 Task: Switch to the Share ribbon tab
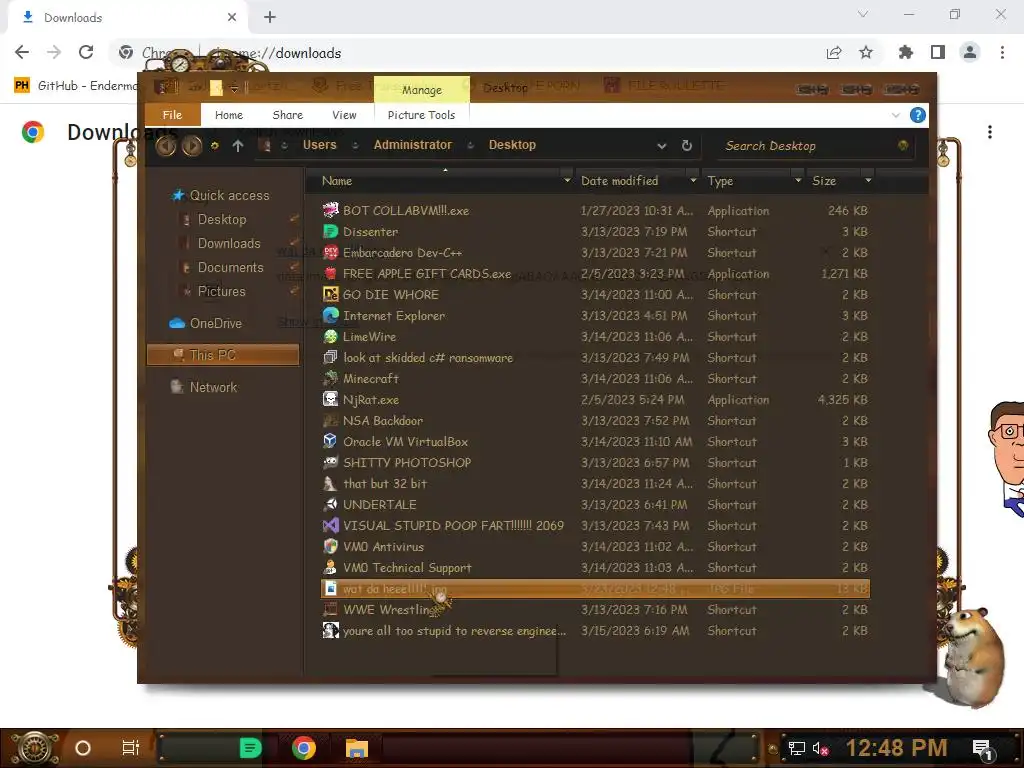pos(287,115)
